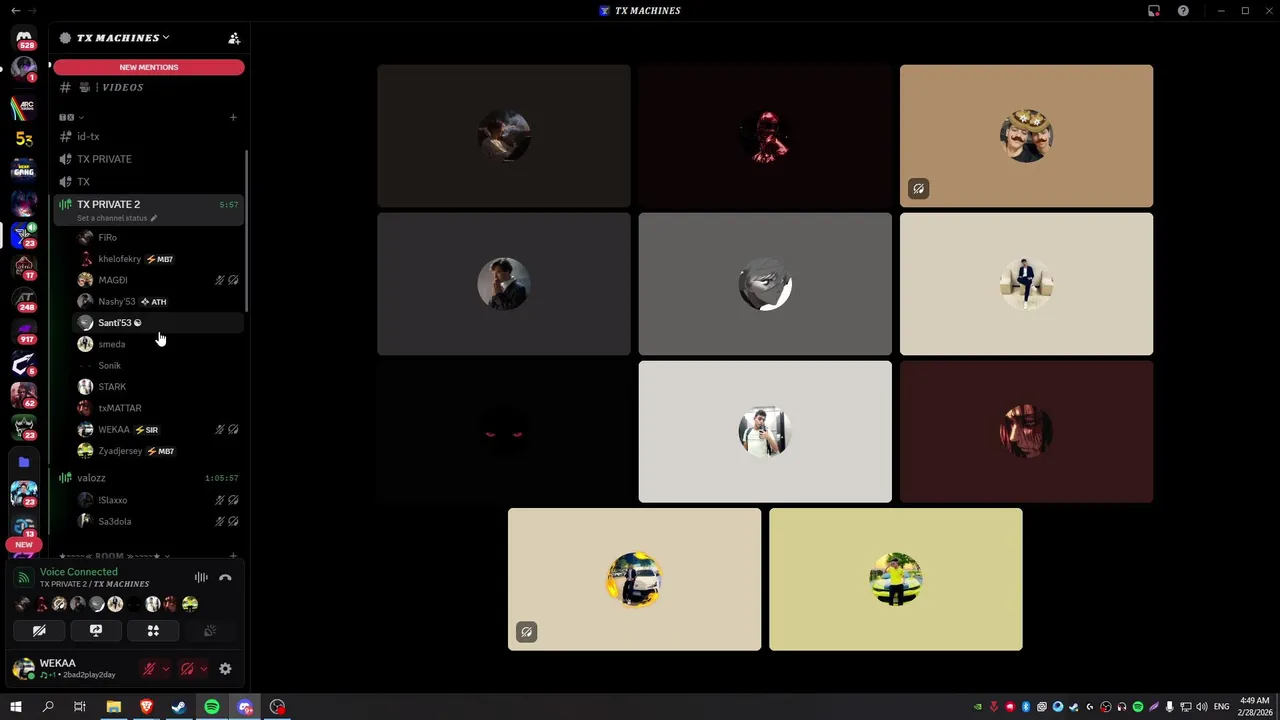1280x720 pixels.
Task: Click the yellow-green video tile
Action: tap(896, 579)
